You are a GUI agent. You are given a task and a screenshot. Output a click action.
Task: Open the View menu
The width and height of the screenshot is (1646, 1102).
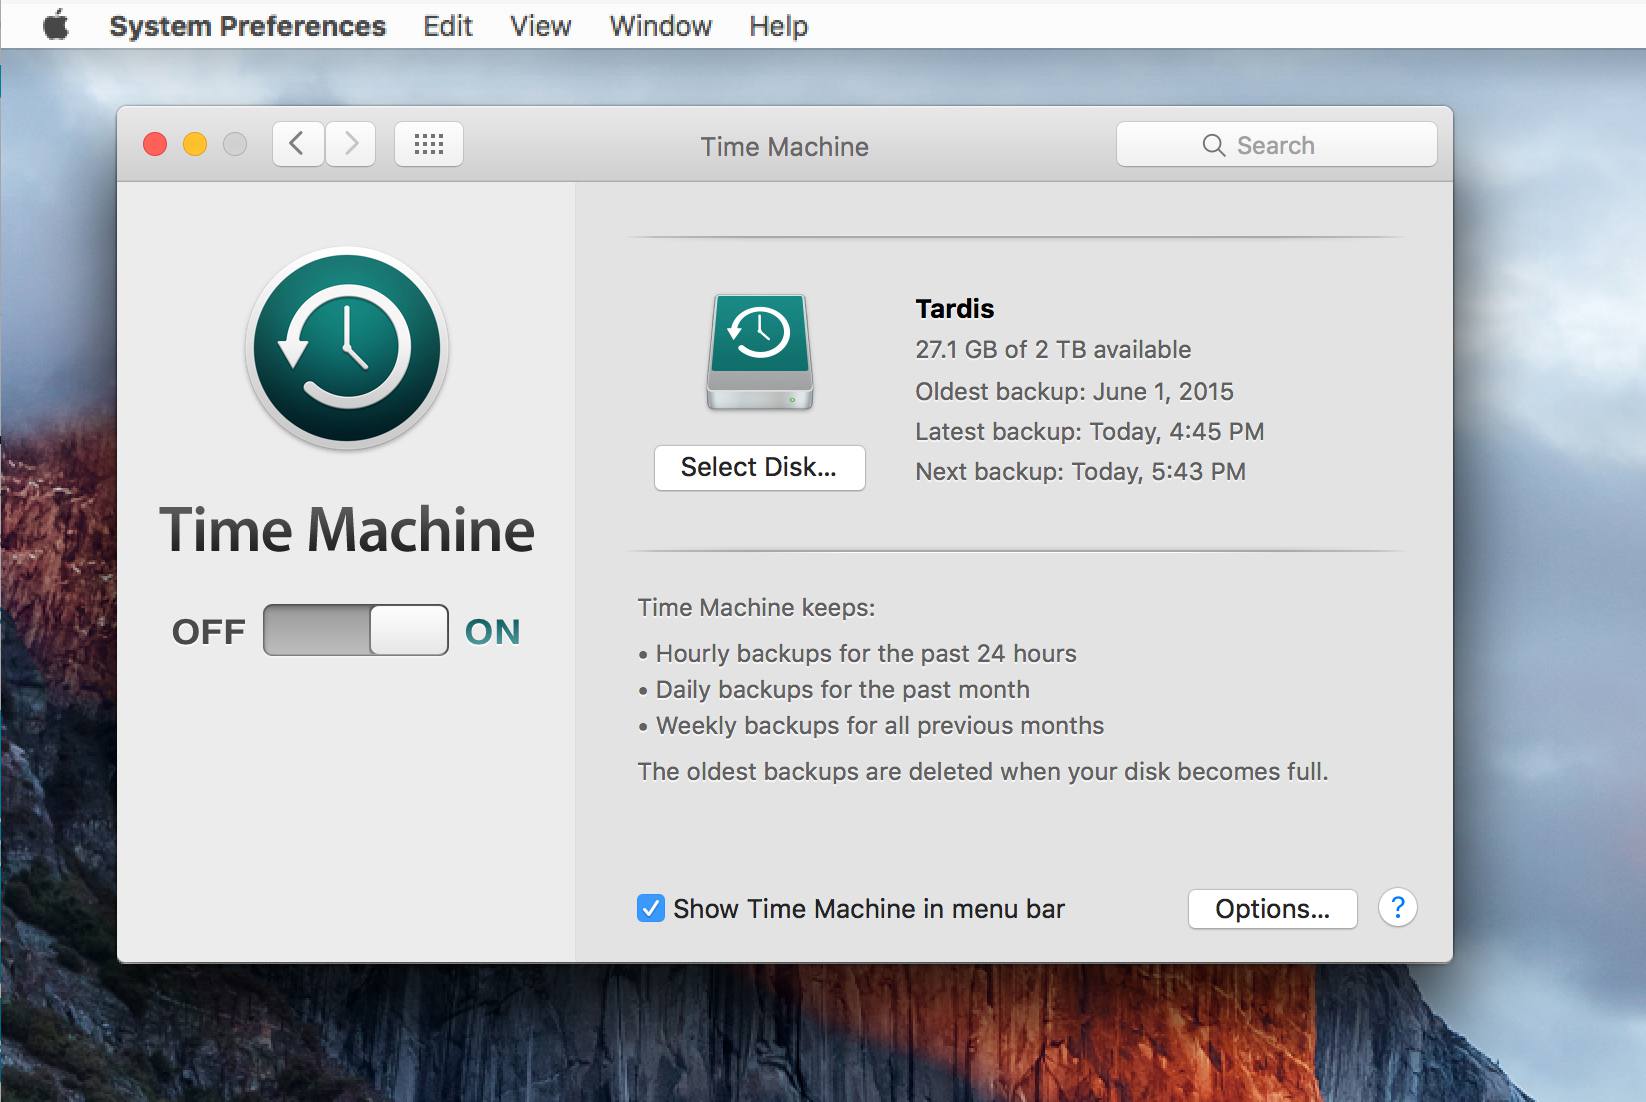coord(541,26)
